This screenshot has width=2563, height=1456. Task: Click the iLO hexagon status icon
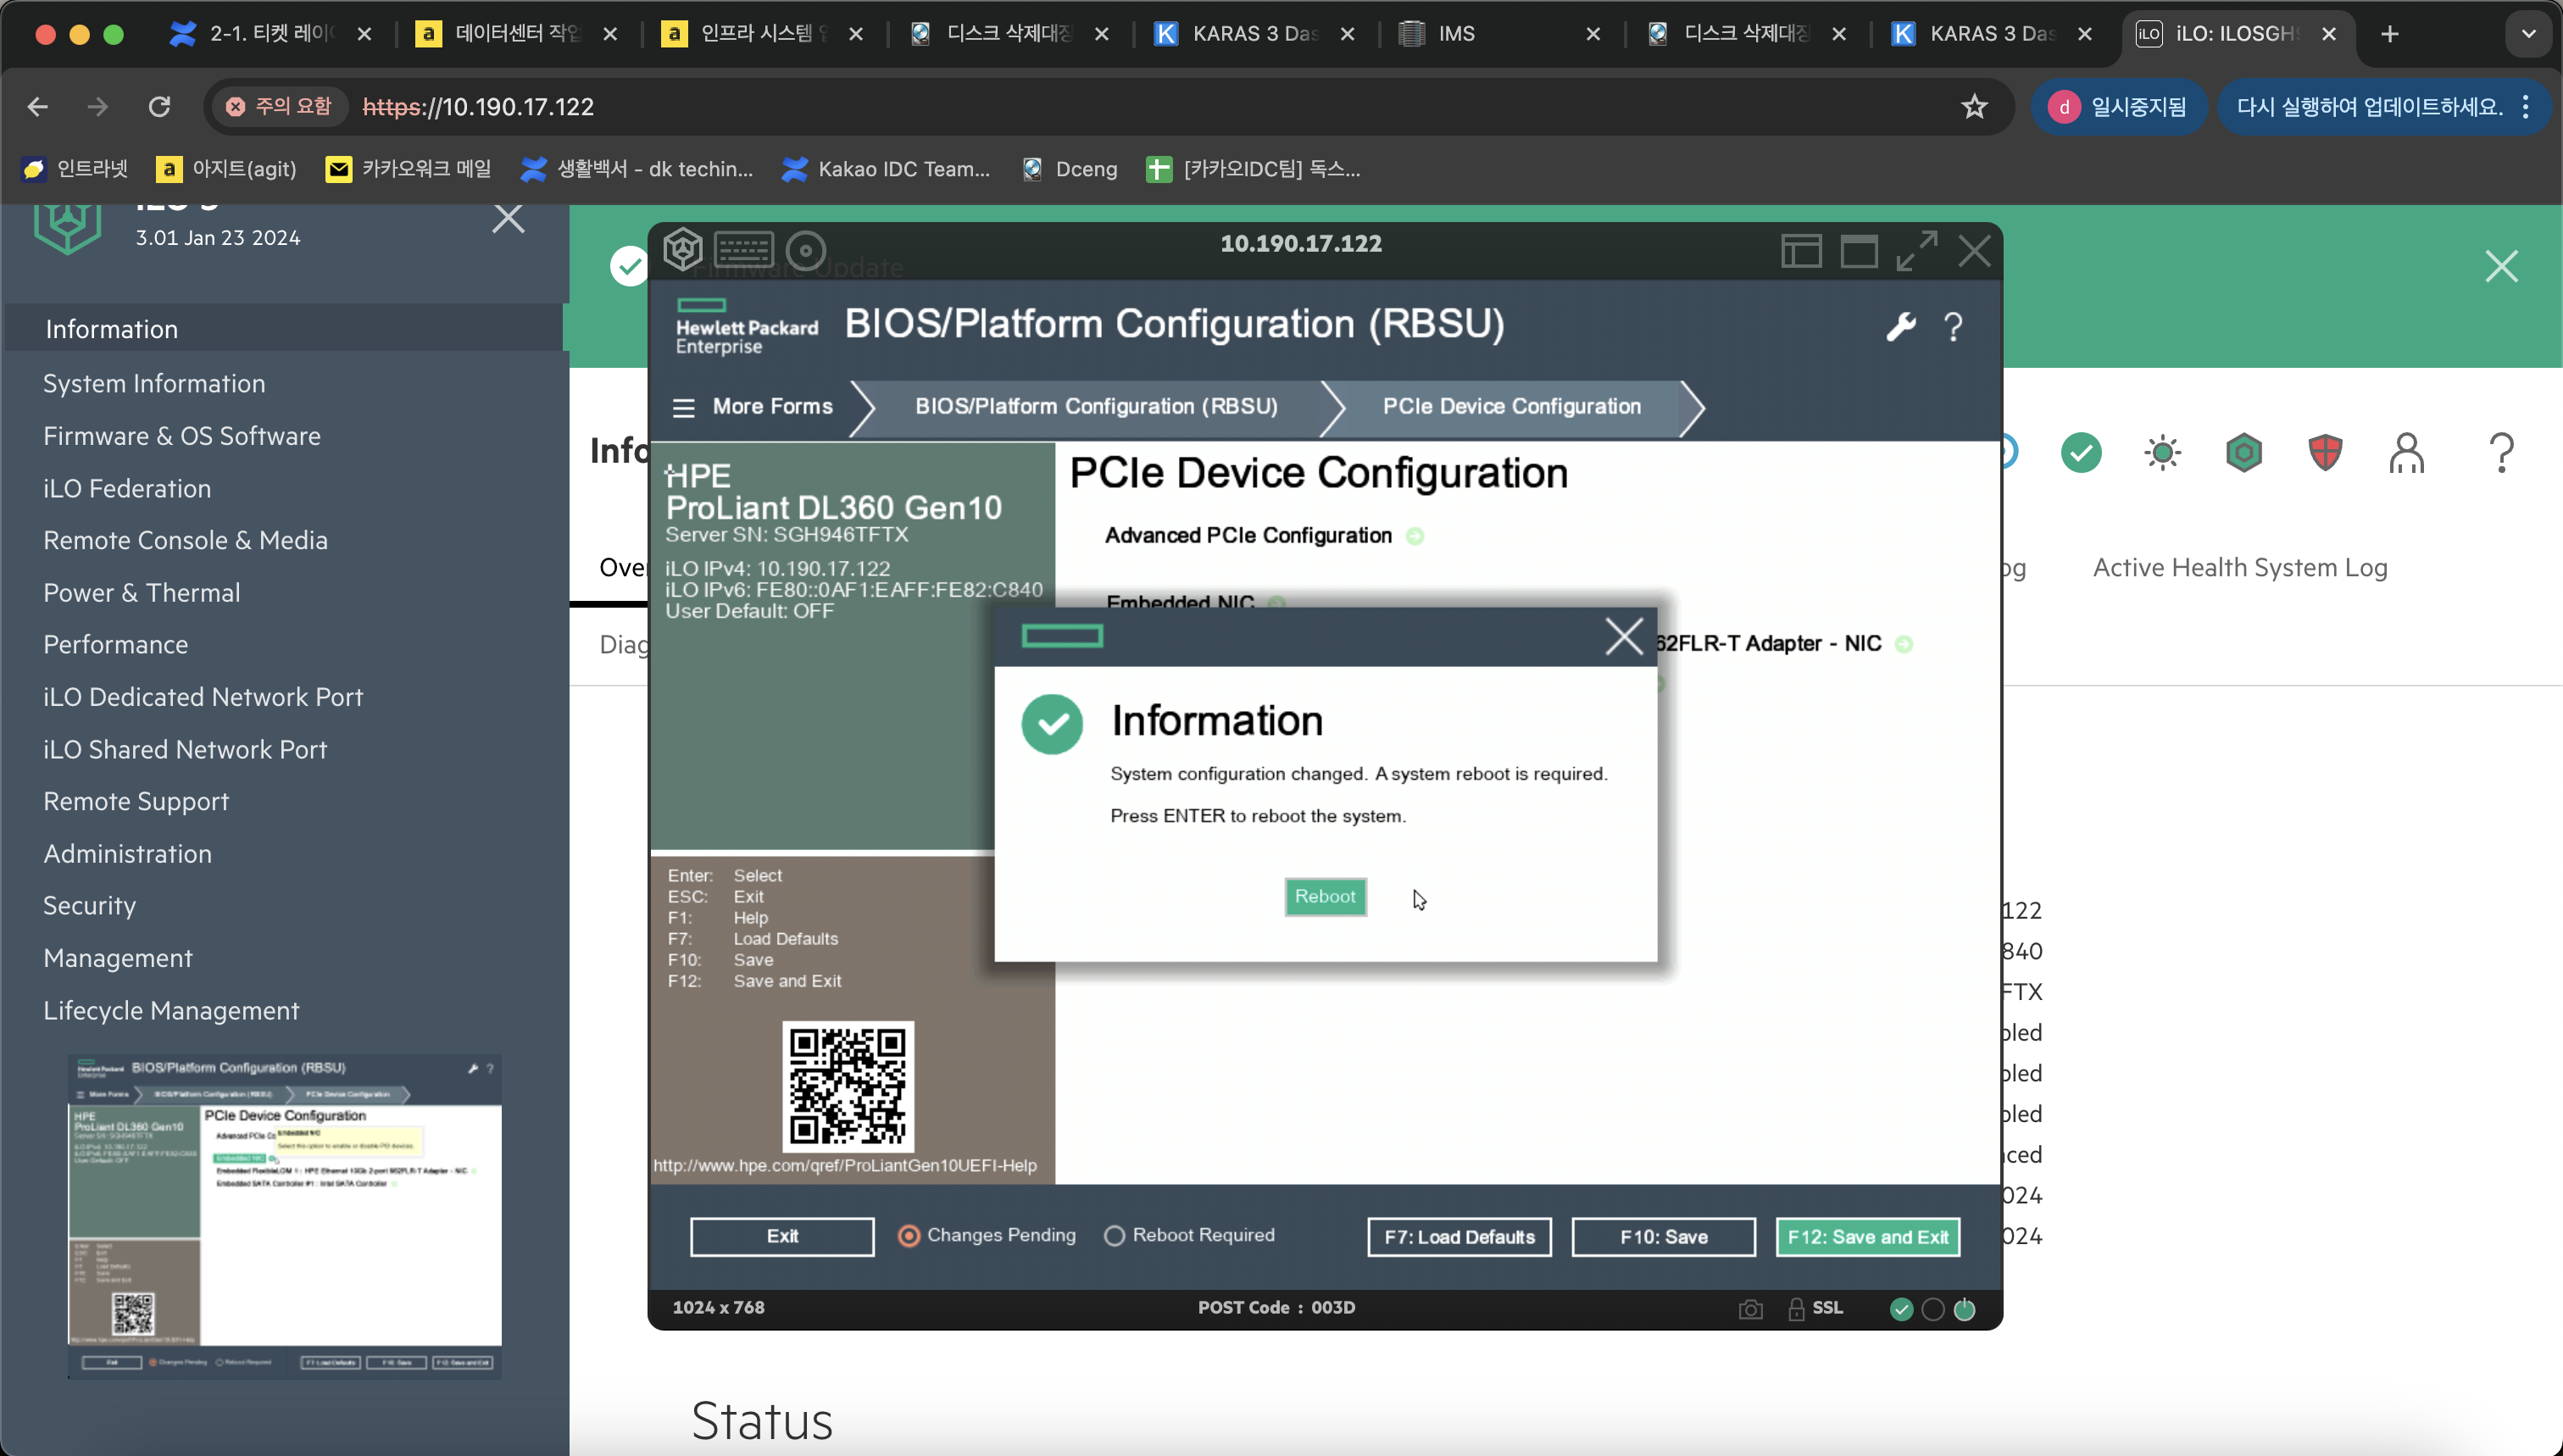pyautogui.click(x=2243, y=453)
